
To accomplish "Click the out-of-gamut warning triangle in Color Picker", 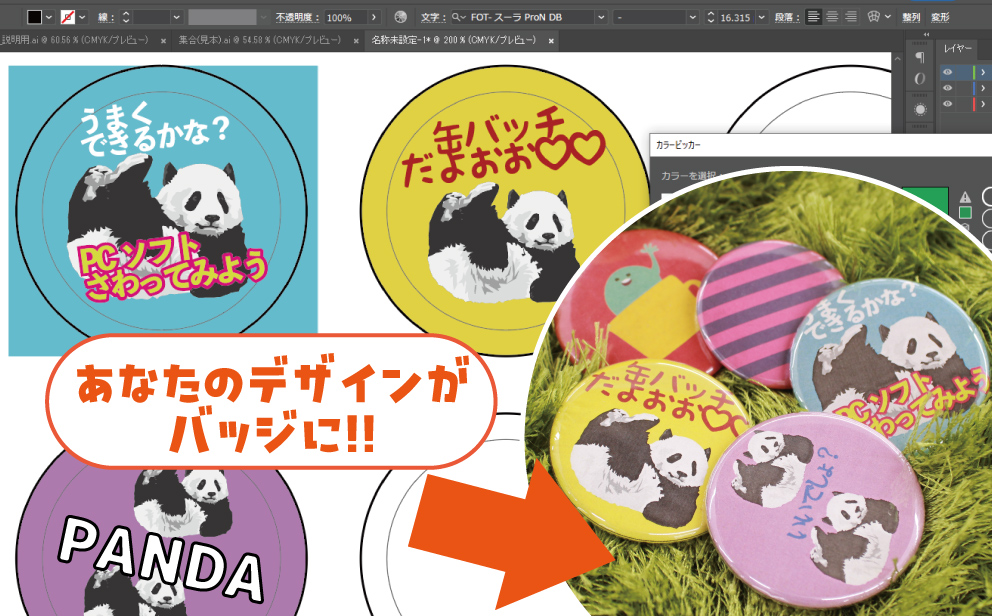I will (965, 198).
